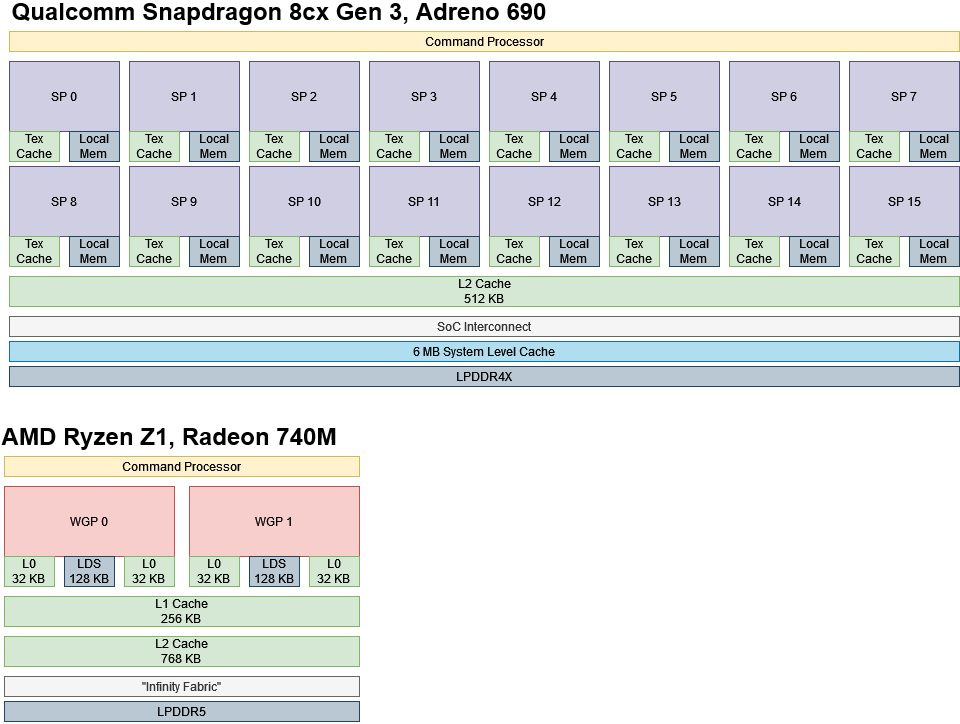Click the second L0 32 KB box under WGP 0

tap(149, 572)
